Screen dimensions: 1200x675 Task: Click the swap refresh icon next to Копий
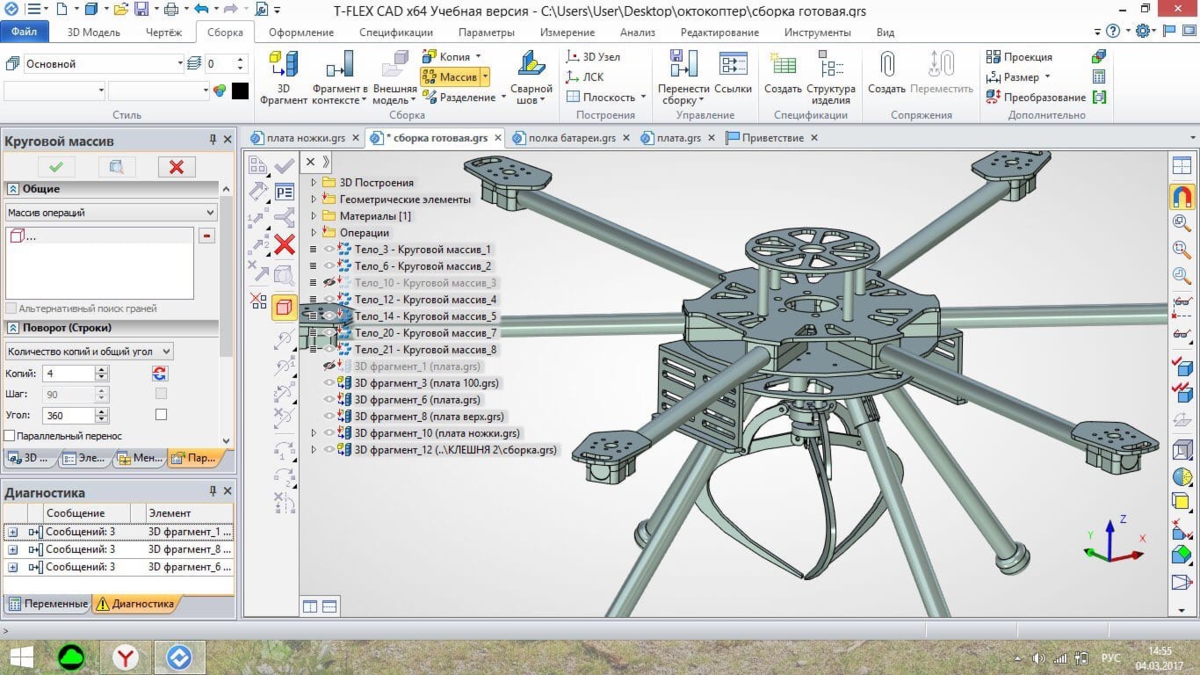tap(159, 373)
